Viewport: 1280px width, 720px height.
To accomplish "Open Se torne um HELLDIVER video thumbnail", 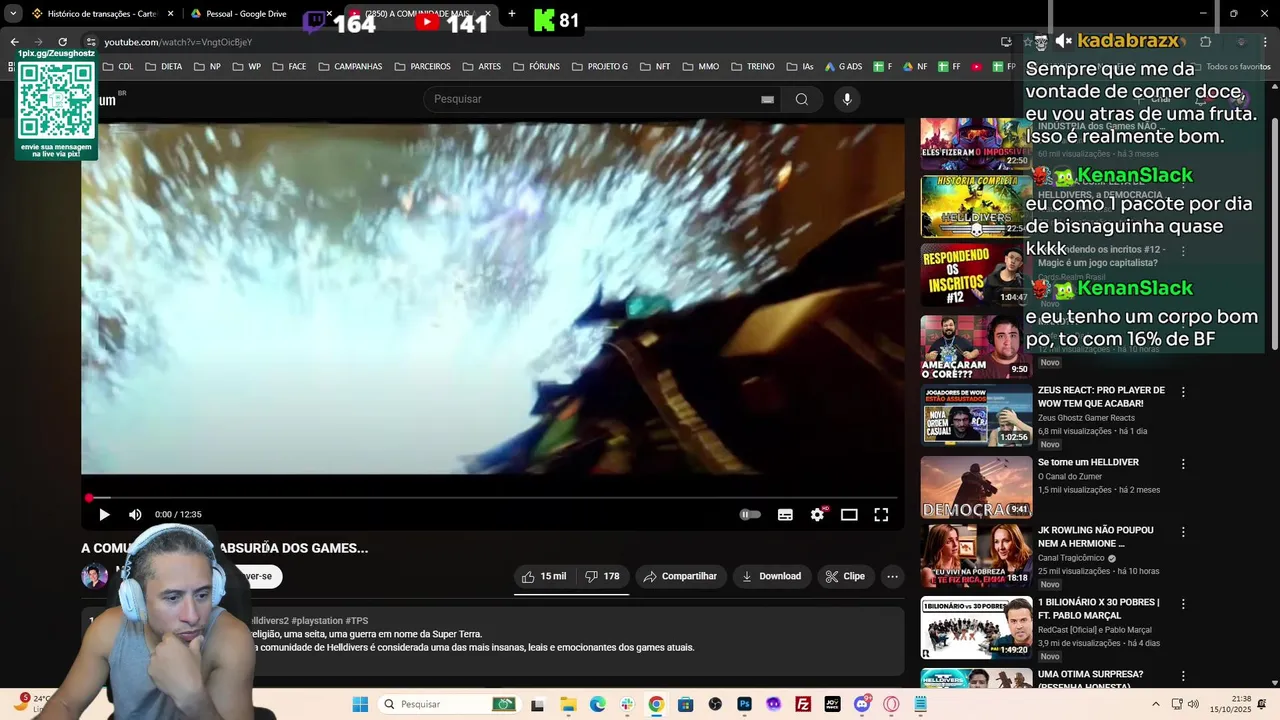I will click(x=976, y=488).
